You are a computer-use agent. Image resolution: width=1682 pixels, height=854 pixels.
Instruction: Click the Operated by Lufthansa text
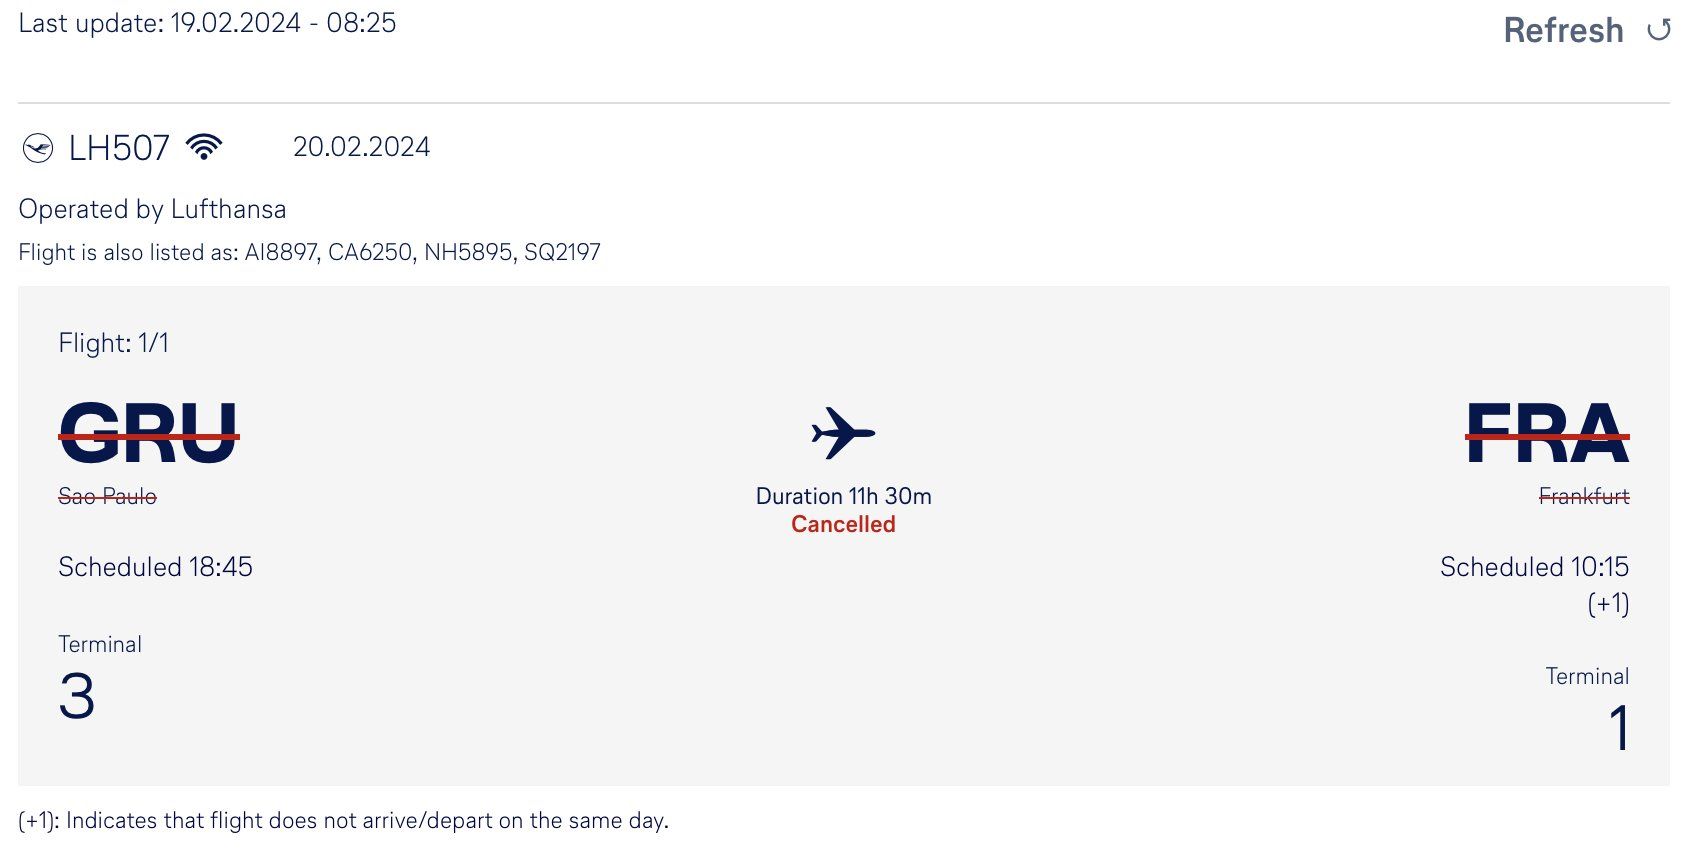[x=152, y=209]
